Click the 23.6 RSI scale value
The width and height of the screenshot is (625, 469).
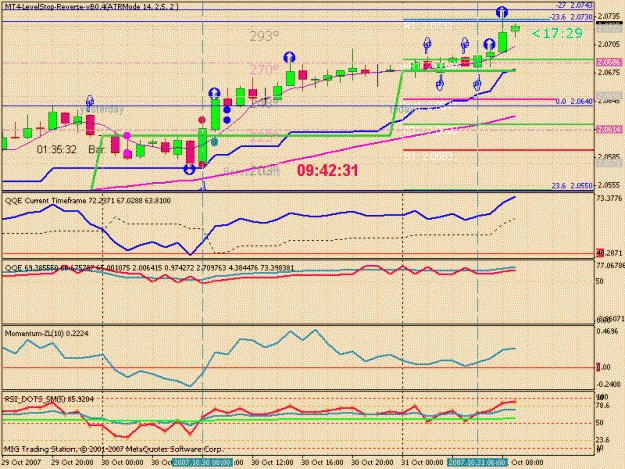coord(603,440)
